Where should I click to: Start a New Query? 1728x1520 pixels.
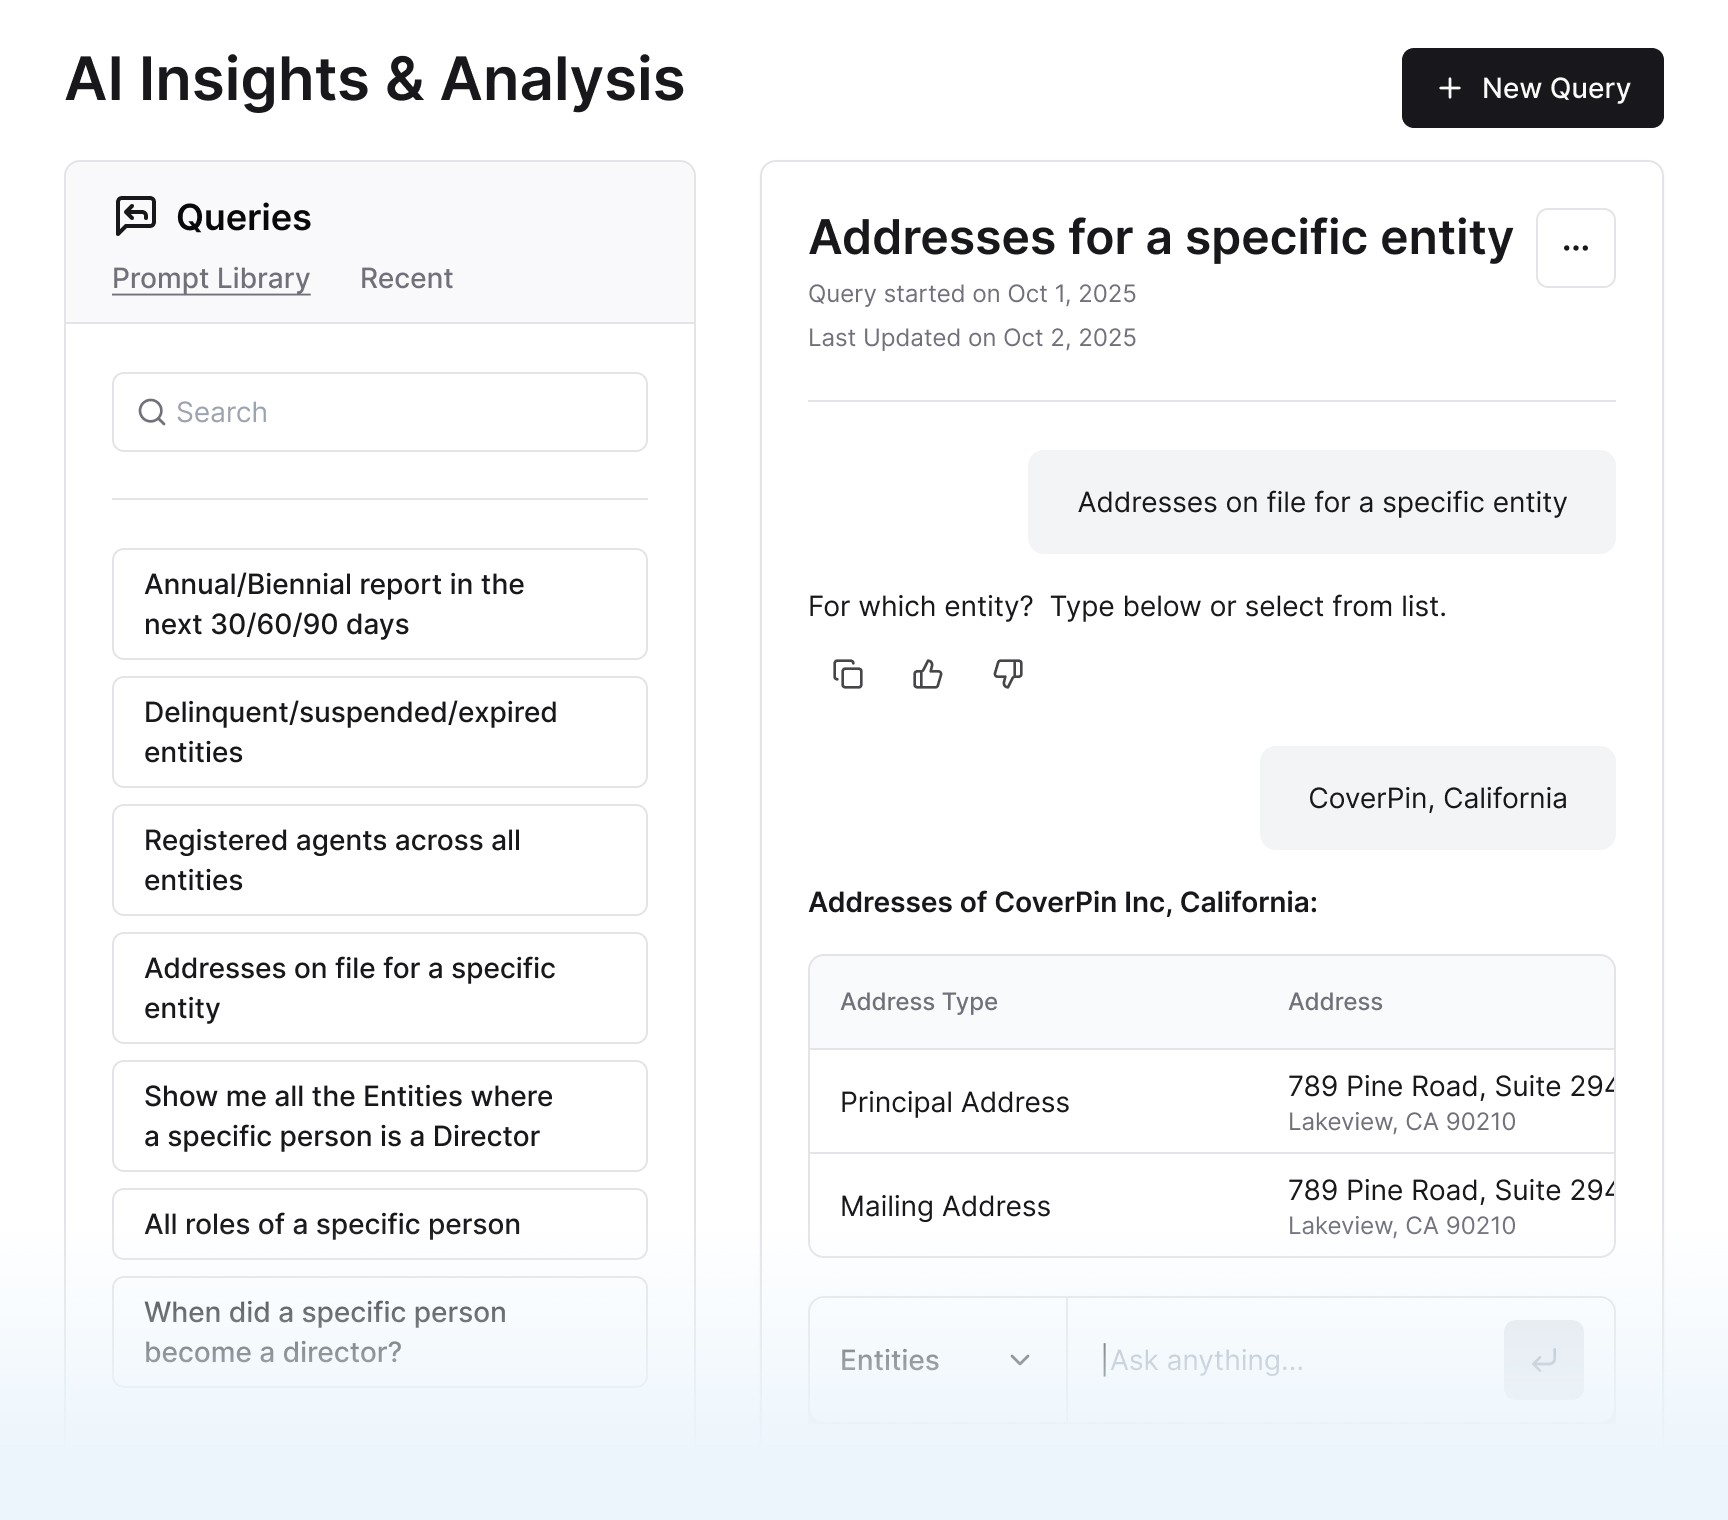pos(1533,88)
